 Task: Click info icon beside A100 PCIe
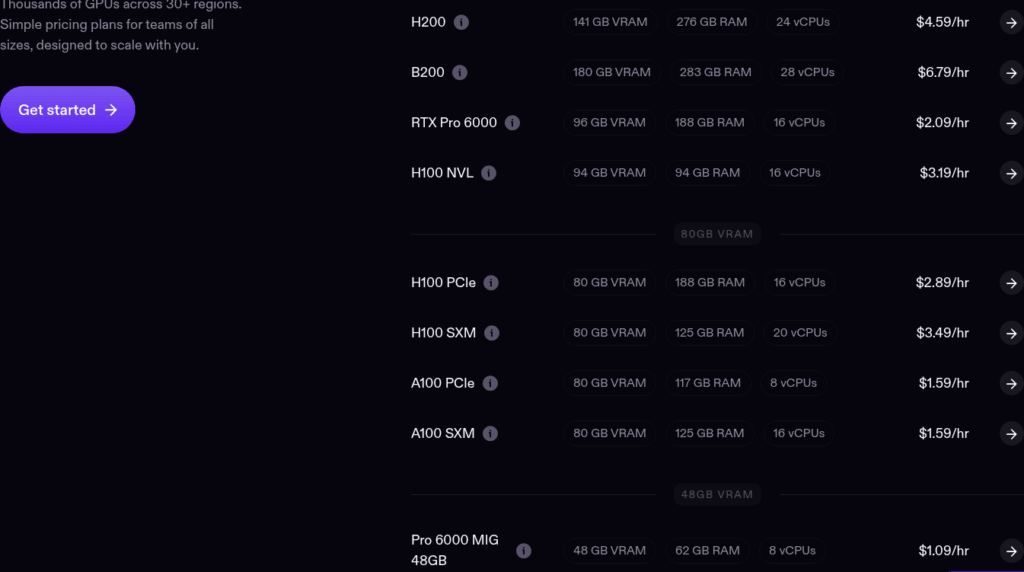[x=490, y=383]
